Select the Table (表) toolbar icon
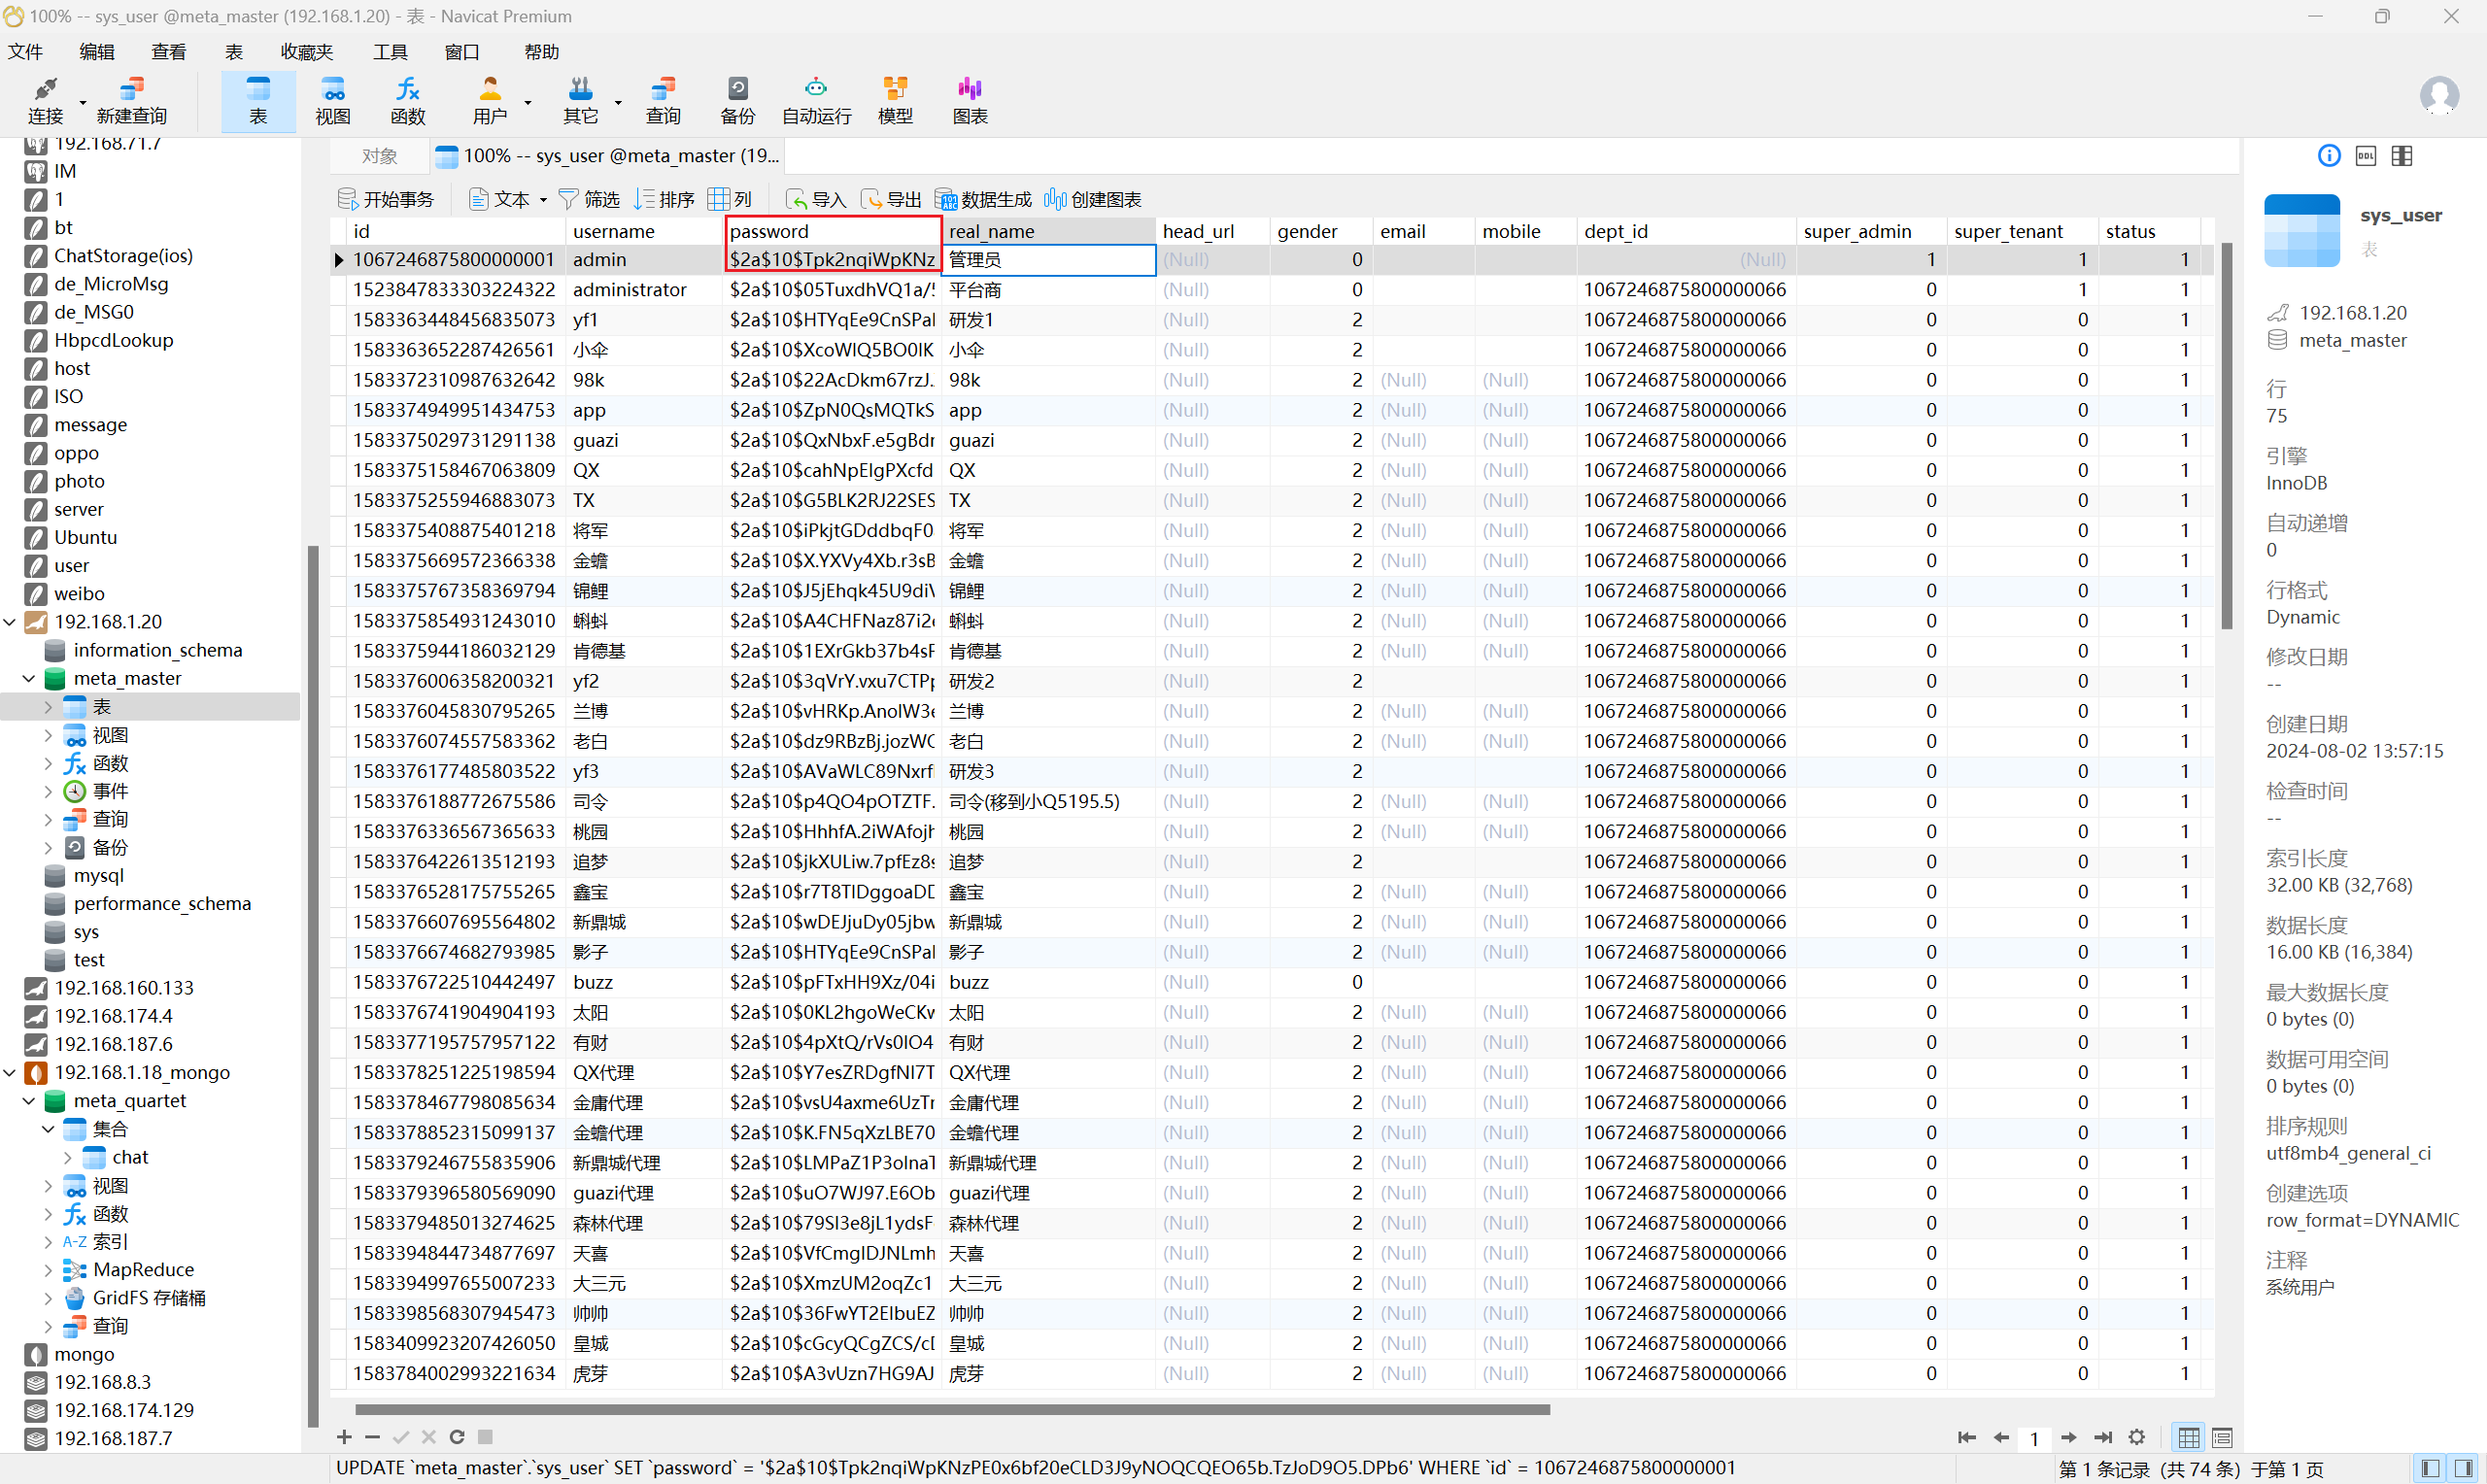 click(x=258, y=100)
